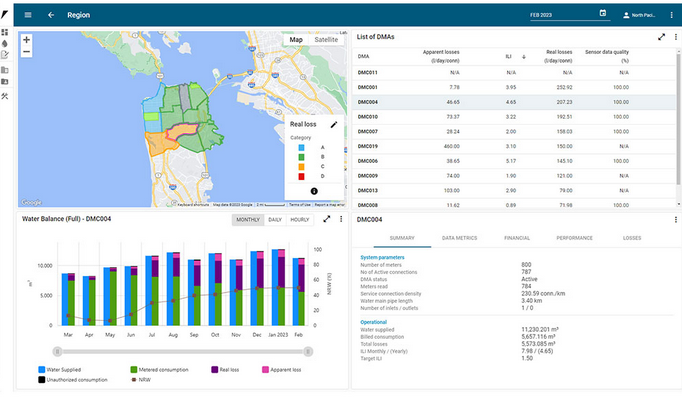This screenshot has width=682, height=397.
Task: Select the DMC010 row in DMA list
Action: click(x=515, y=117)
